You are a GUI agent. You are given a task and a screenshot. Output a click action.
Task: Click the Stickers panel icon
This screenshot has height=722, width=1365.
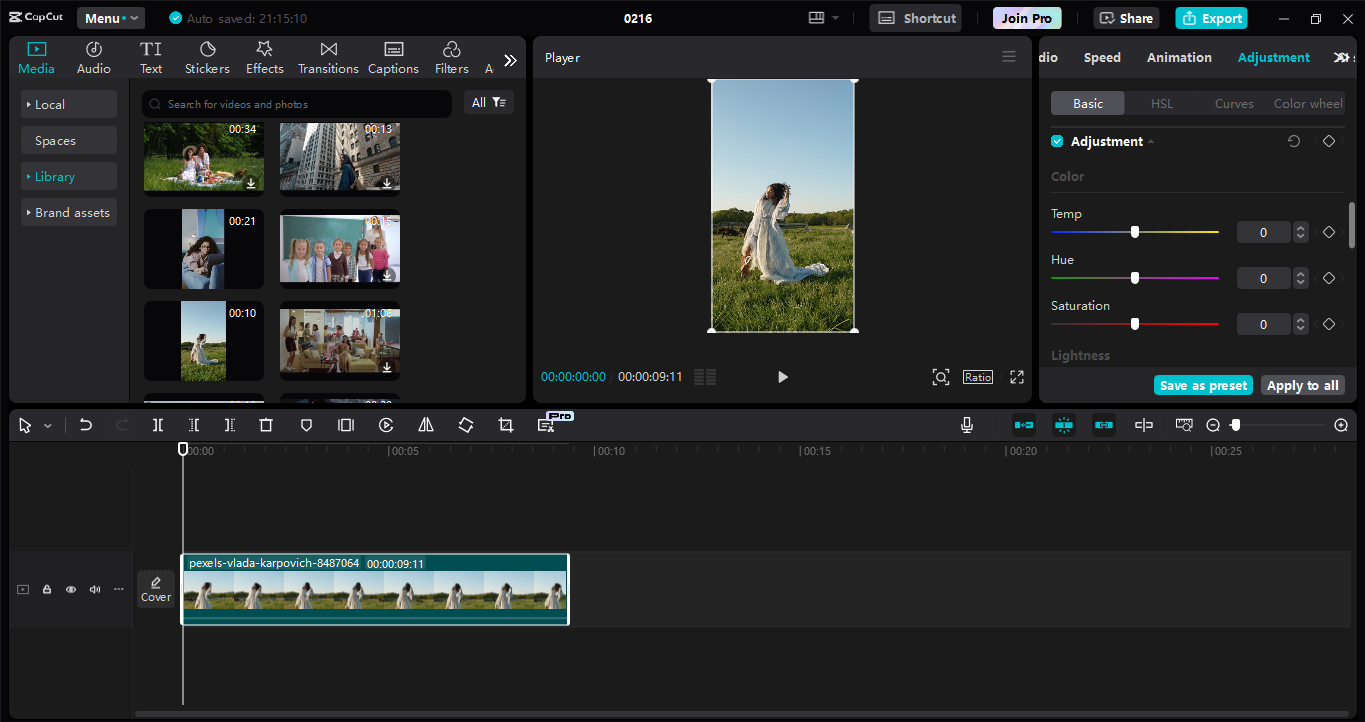pyautogui.click(x=207, y=56)
